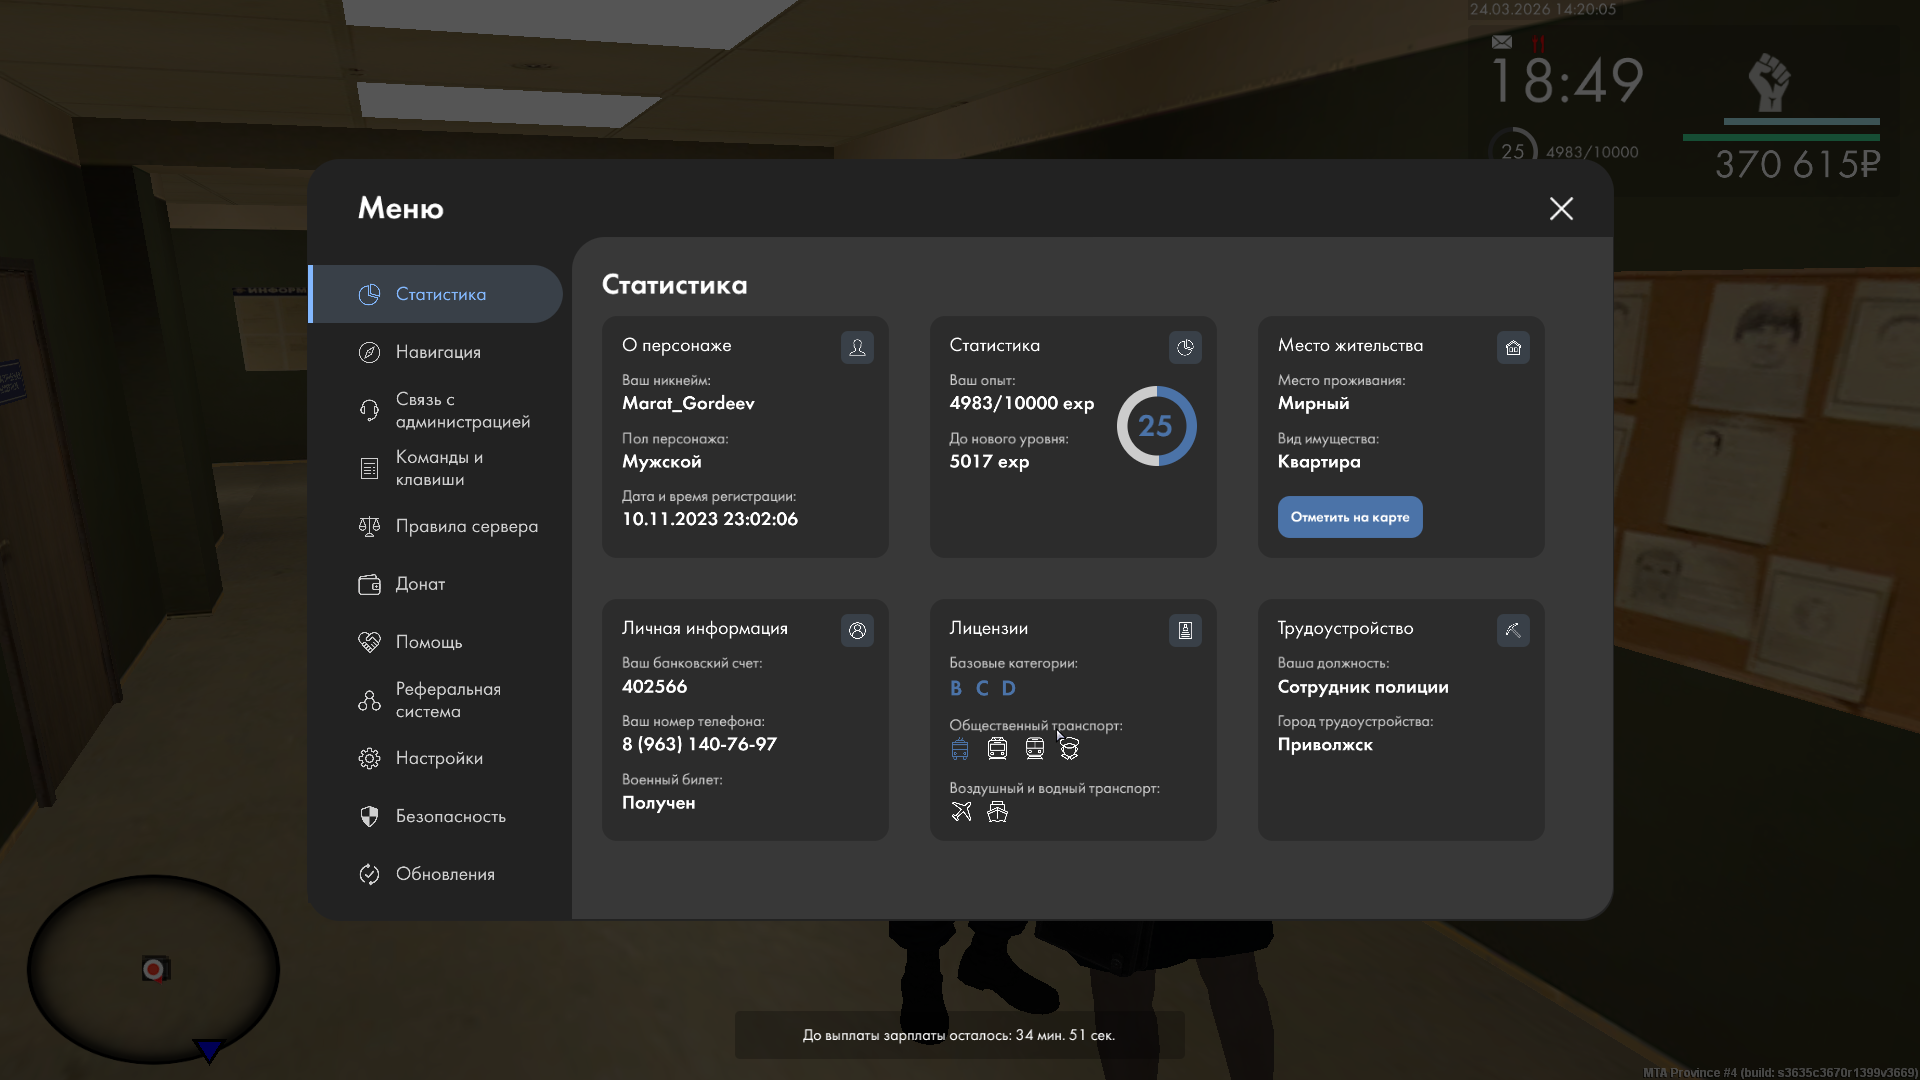Click the level 25 circular progress ring
1920x1080 pixels.
pos(1155,426)
